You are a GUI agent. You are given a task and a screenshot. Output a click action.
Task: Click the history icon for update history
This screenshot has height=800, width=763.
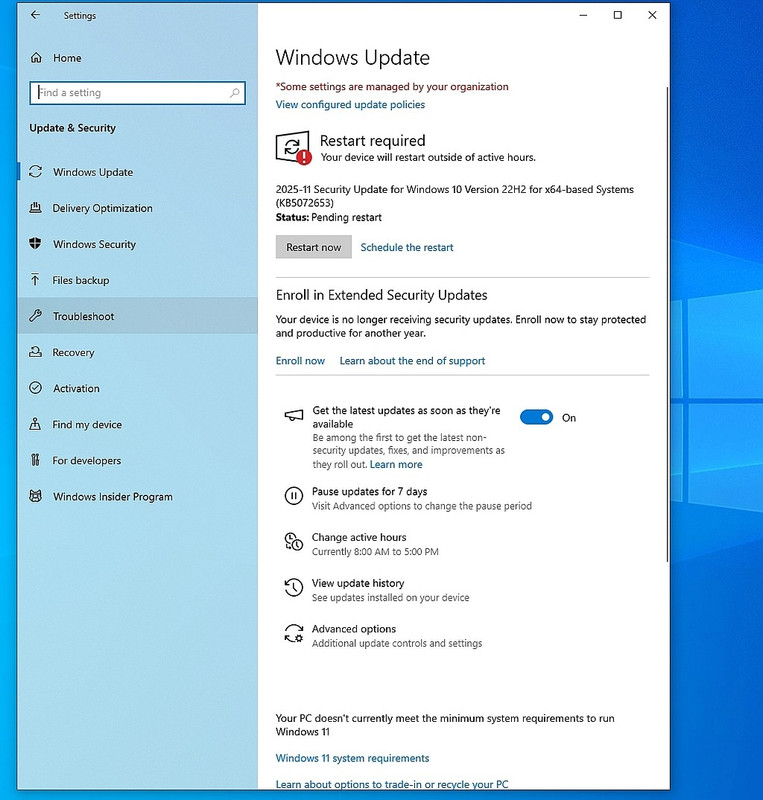293,587
